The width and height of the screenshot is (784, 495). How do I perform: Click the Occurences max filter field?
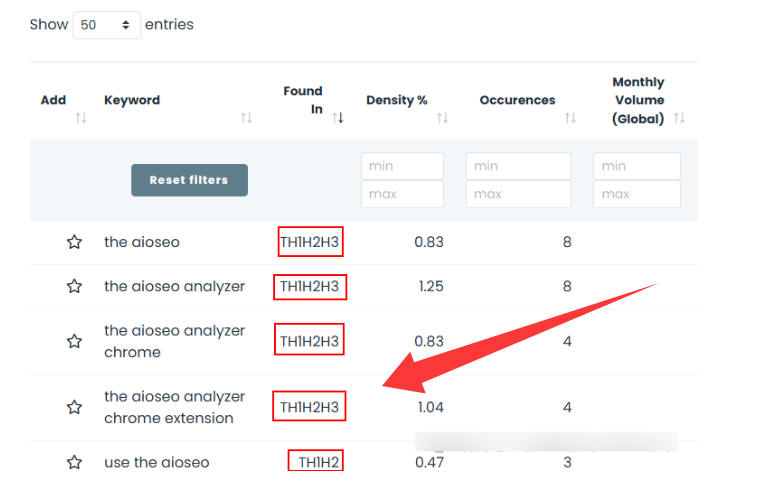(518, 194)
